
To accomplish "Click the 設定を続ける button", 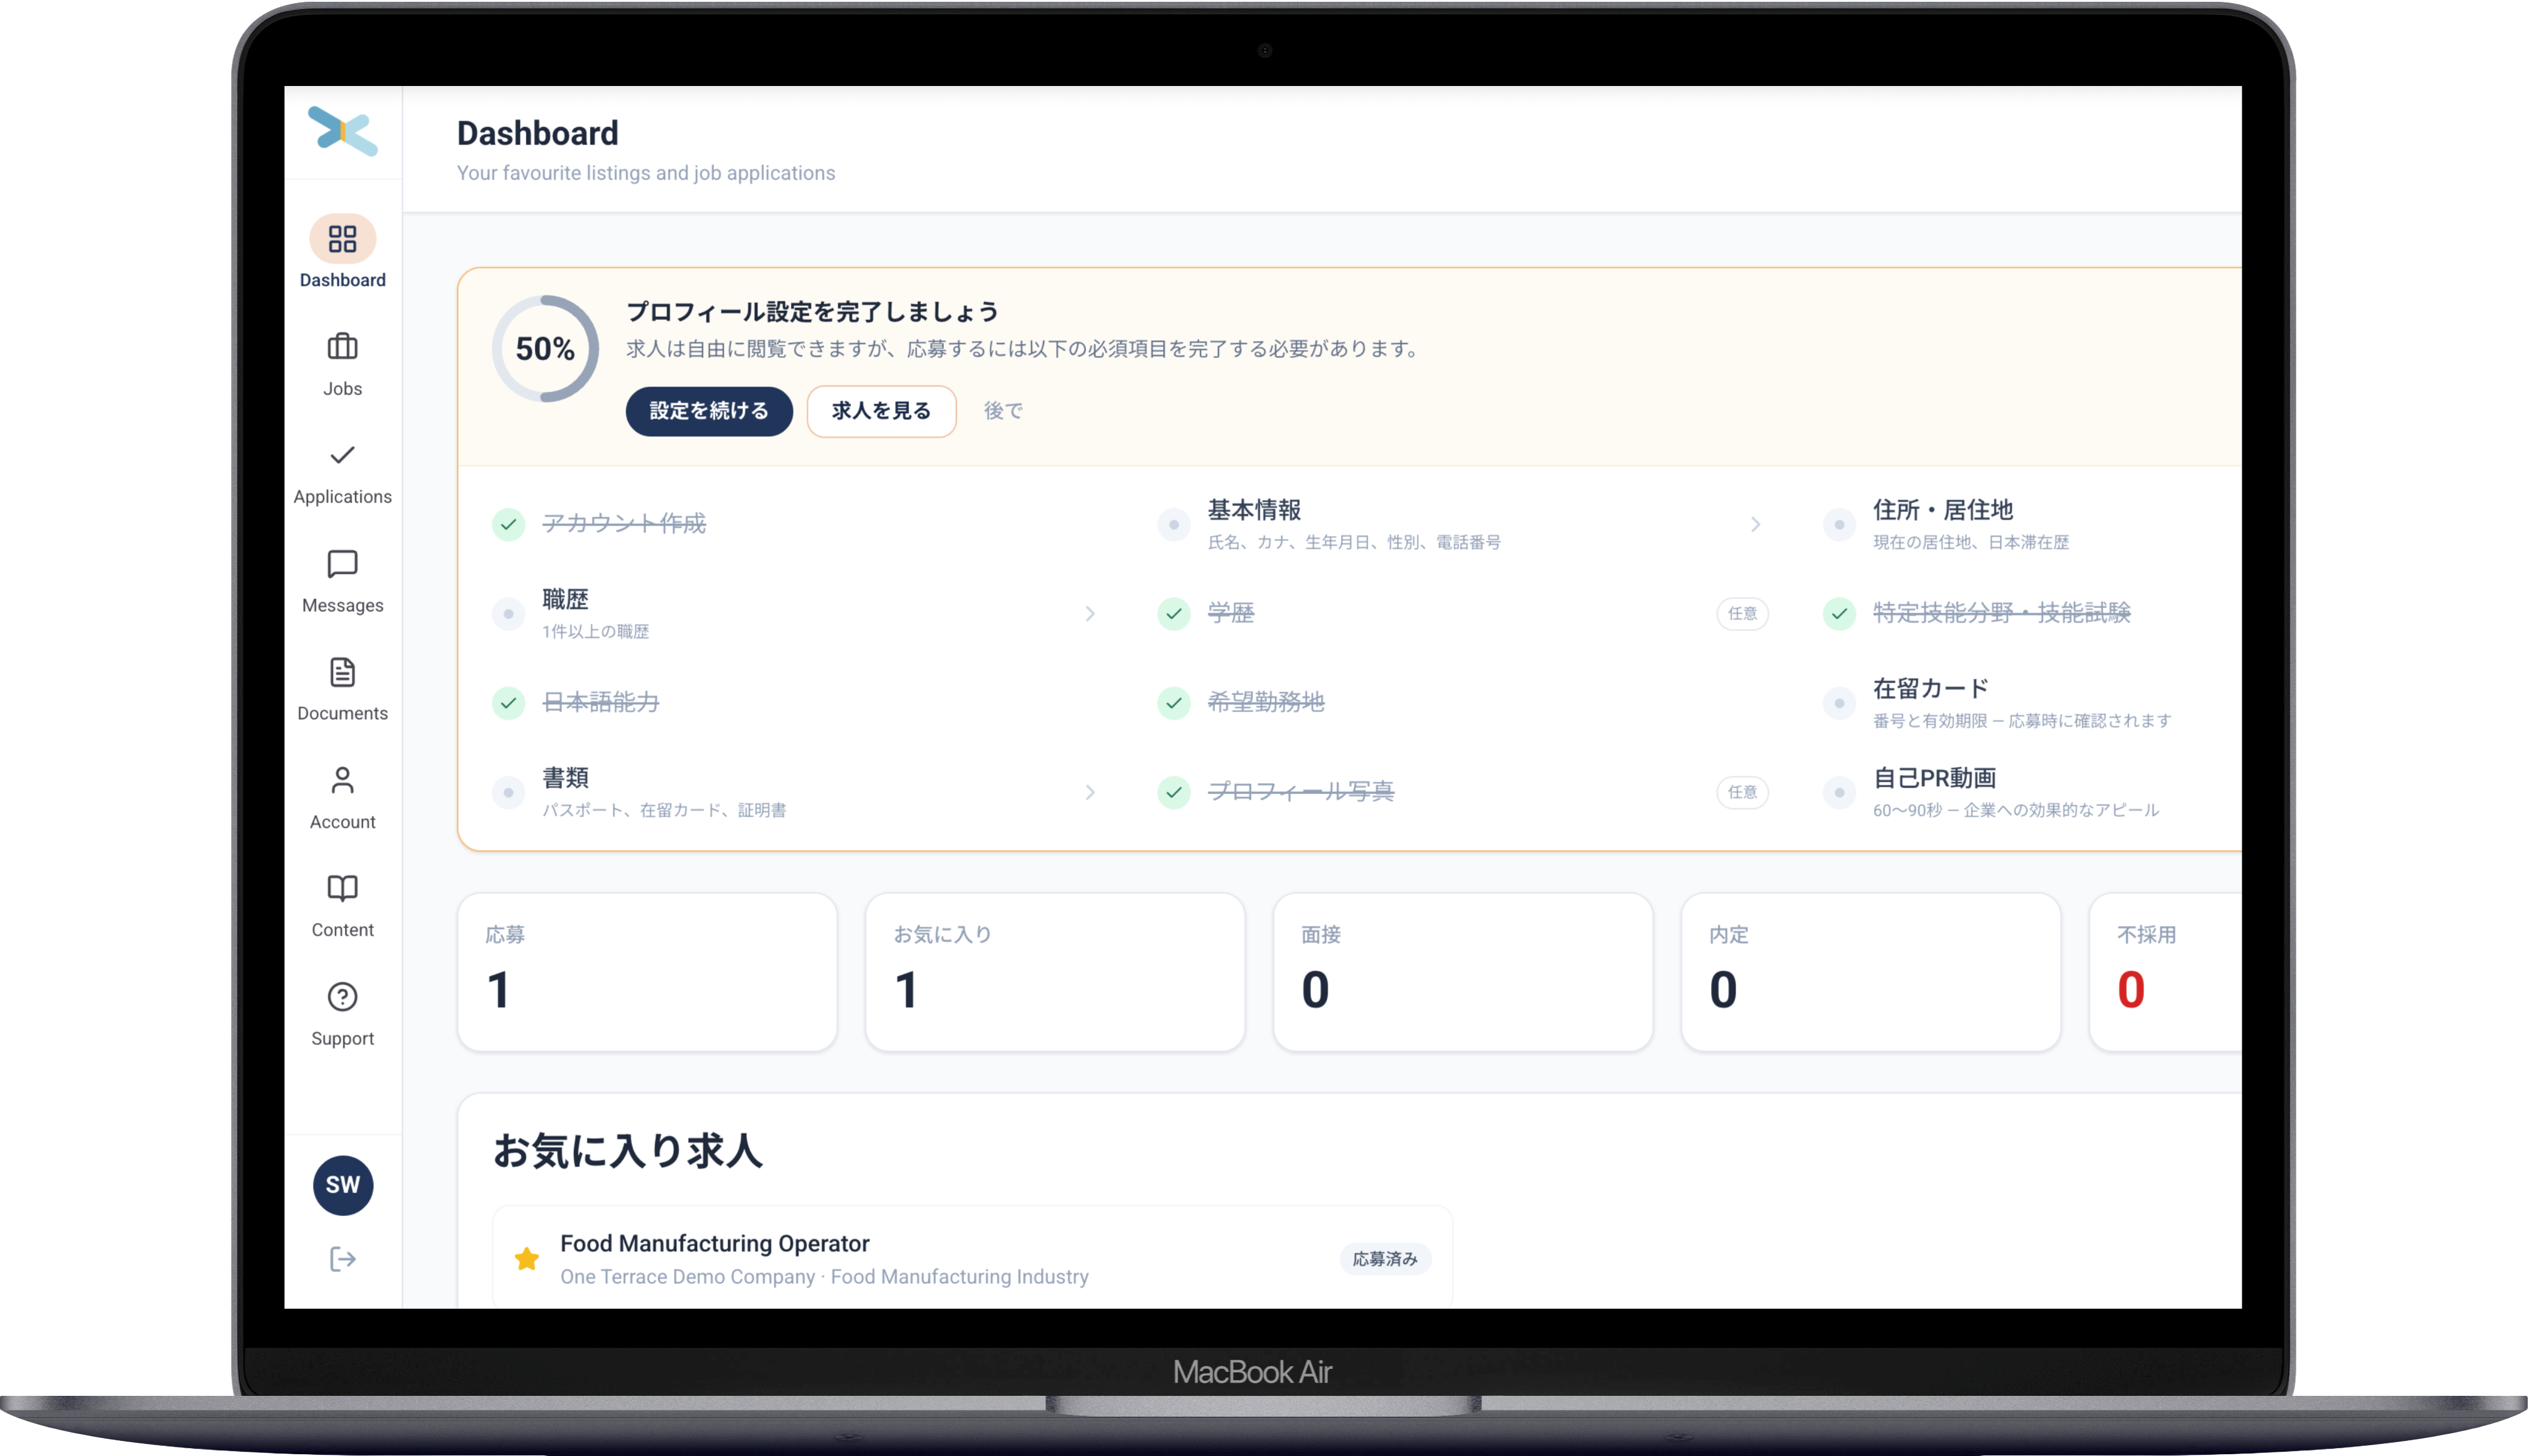I will 709,411.
